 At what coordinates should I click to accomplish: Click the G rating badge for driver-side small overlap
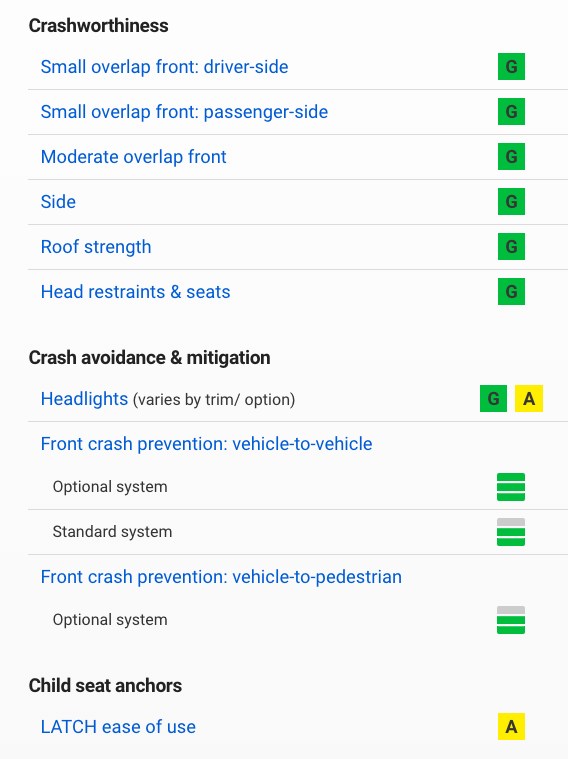pos(511,67)
